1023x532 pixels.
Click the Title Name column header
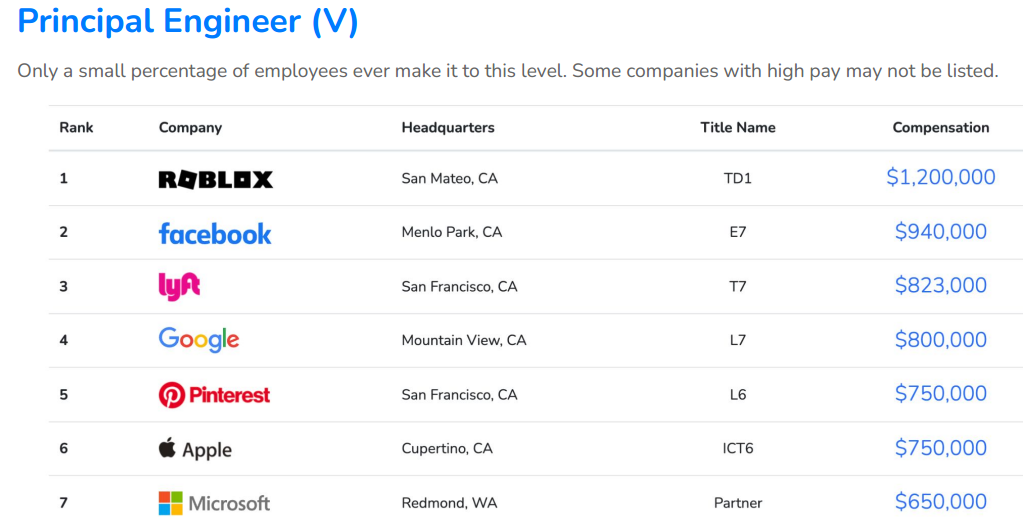tap(738, 127)
